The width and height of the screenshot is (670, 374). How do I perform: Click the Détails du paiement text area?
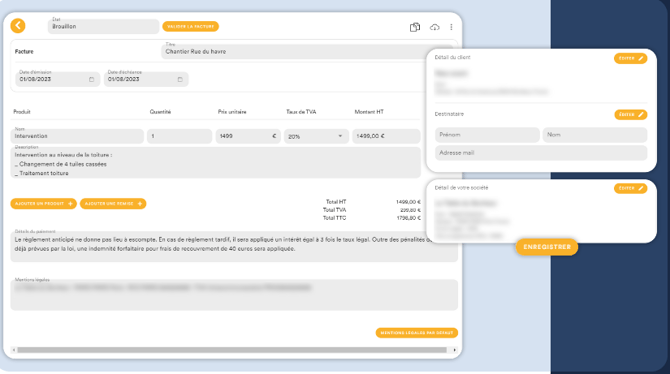(234, 247)
